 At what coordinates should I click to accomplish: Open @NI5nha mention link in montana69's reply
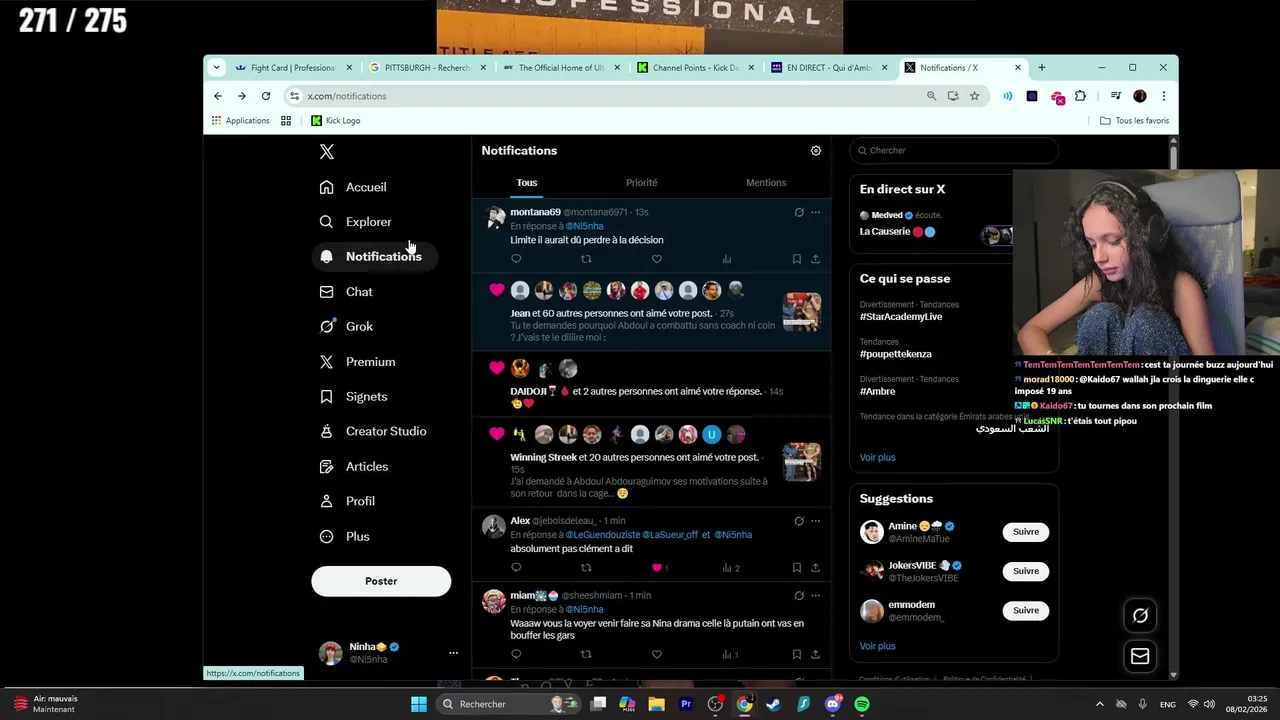584,226
